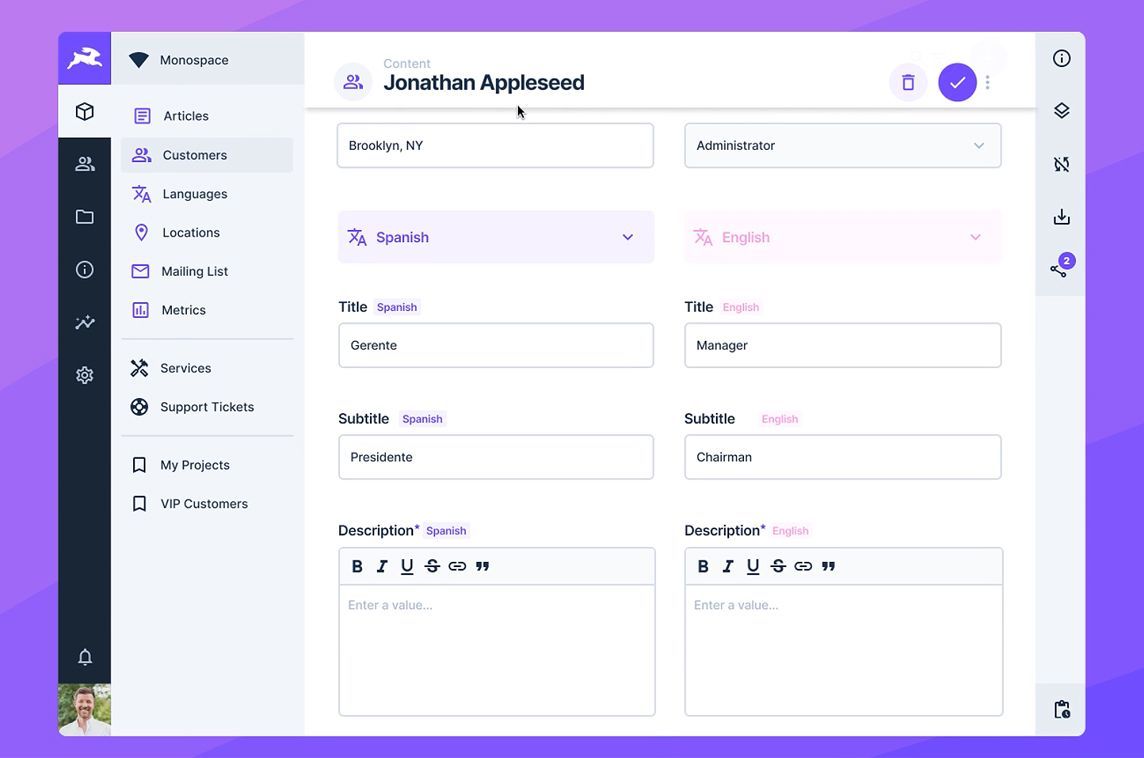Click the purple checkmark save button
The height and width of the screenshot is (758, 1144).
957,82
